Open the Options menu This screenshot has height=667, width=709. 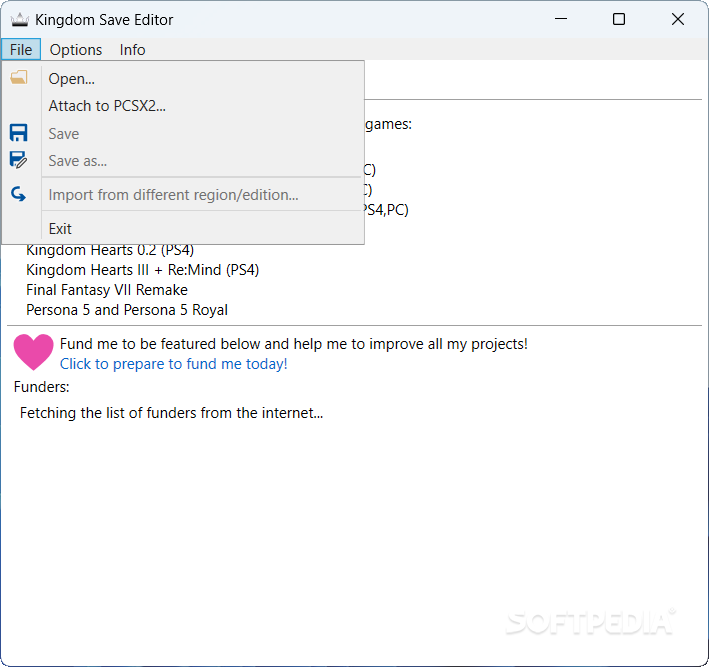76,50
